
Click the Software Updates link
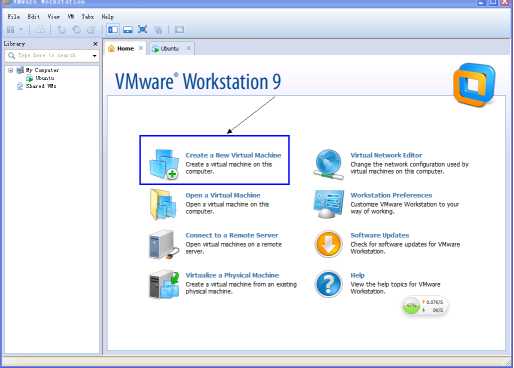(380, 235)
